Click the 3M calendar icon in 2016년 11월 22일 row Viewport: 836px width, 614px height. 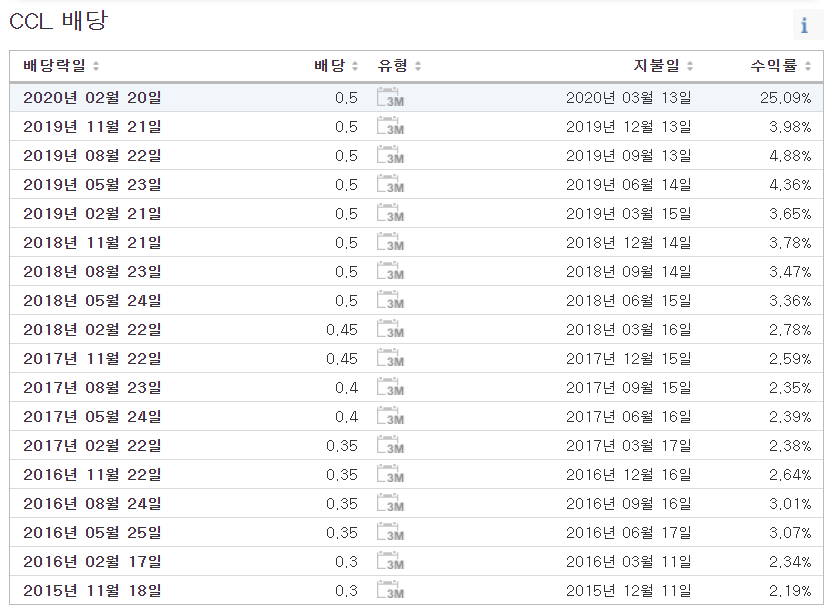390,474
